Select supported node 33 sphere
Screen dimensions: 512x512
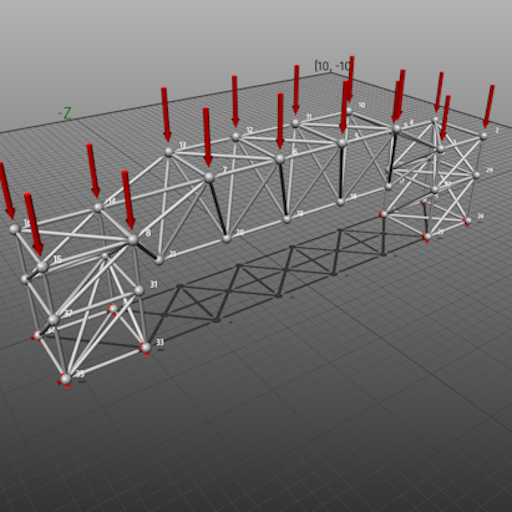pos(146,347)
